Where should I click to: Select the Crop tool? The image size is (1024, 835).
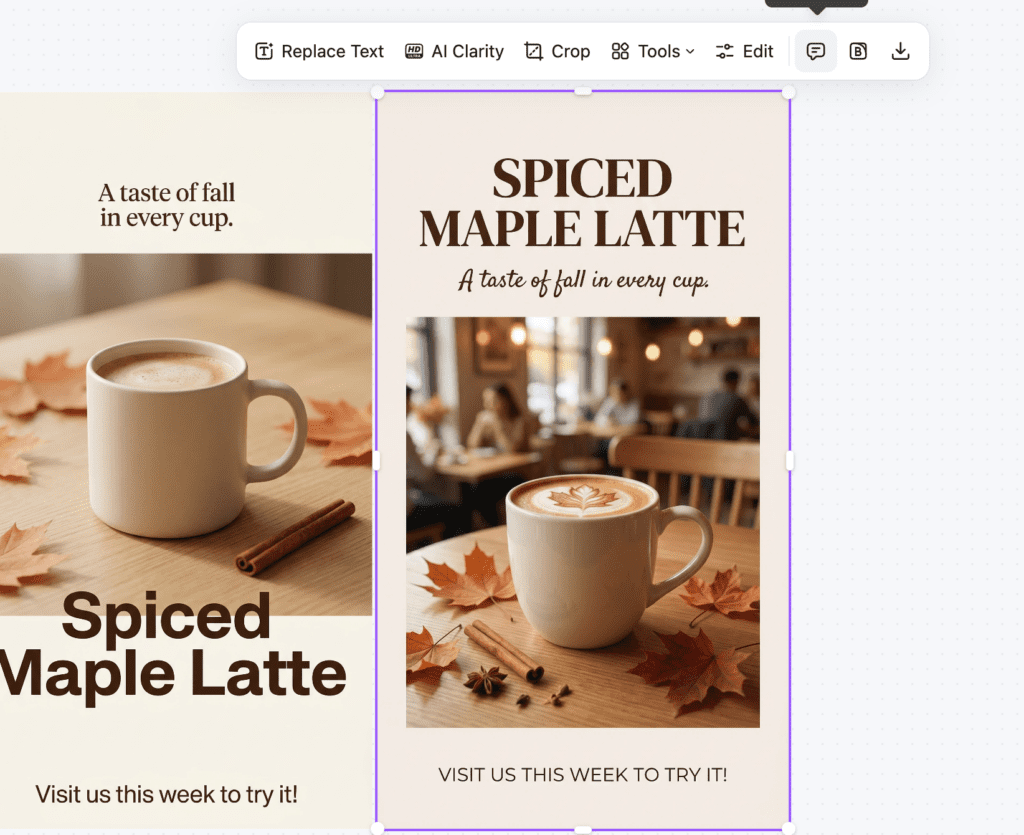[557, 51]
